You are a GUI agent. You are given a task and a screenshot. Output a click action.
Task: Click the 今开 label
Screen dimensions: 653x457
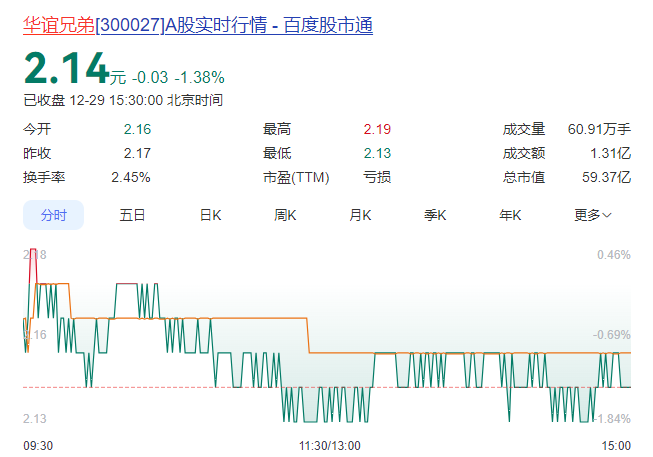37,129
